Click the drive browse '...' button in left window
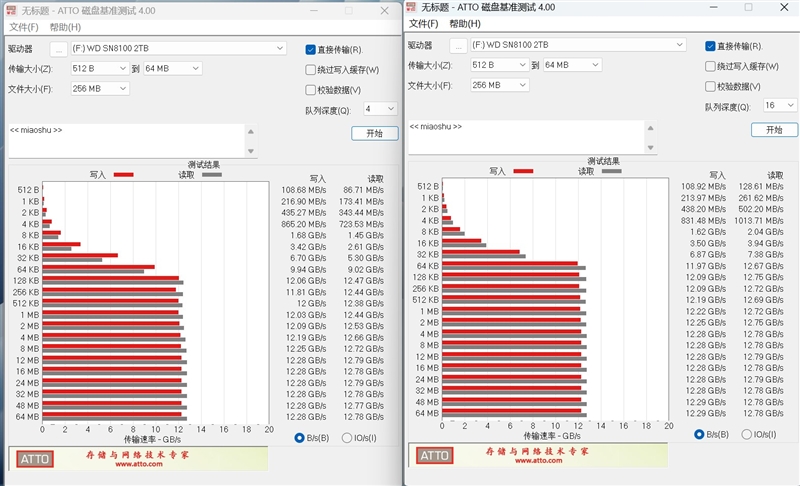This screenshot has width=800, height=486. [59, 49]
